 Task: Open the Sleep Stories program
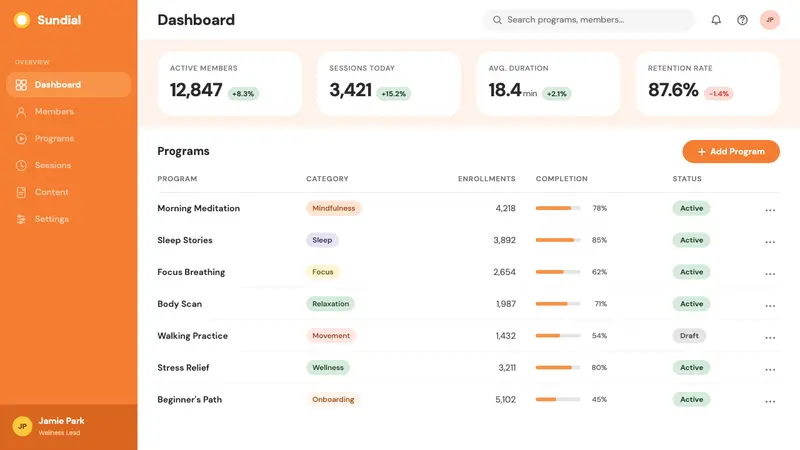tap(185, 240)
